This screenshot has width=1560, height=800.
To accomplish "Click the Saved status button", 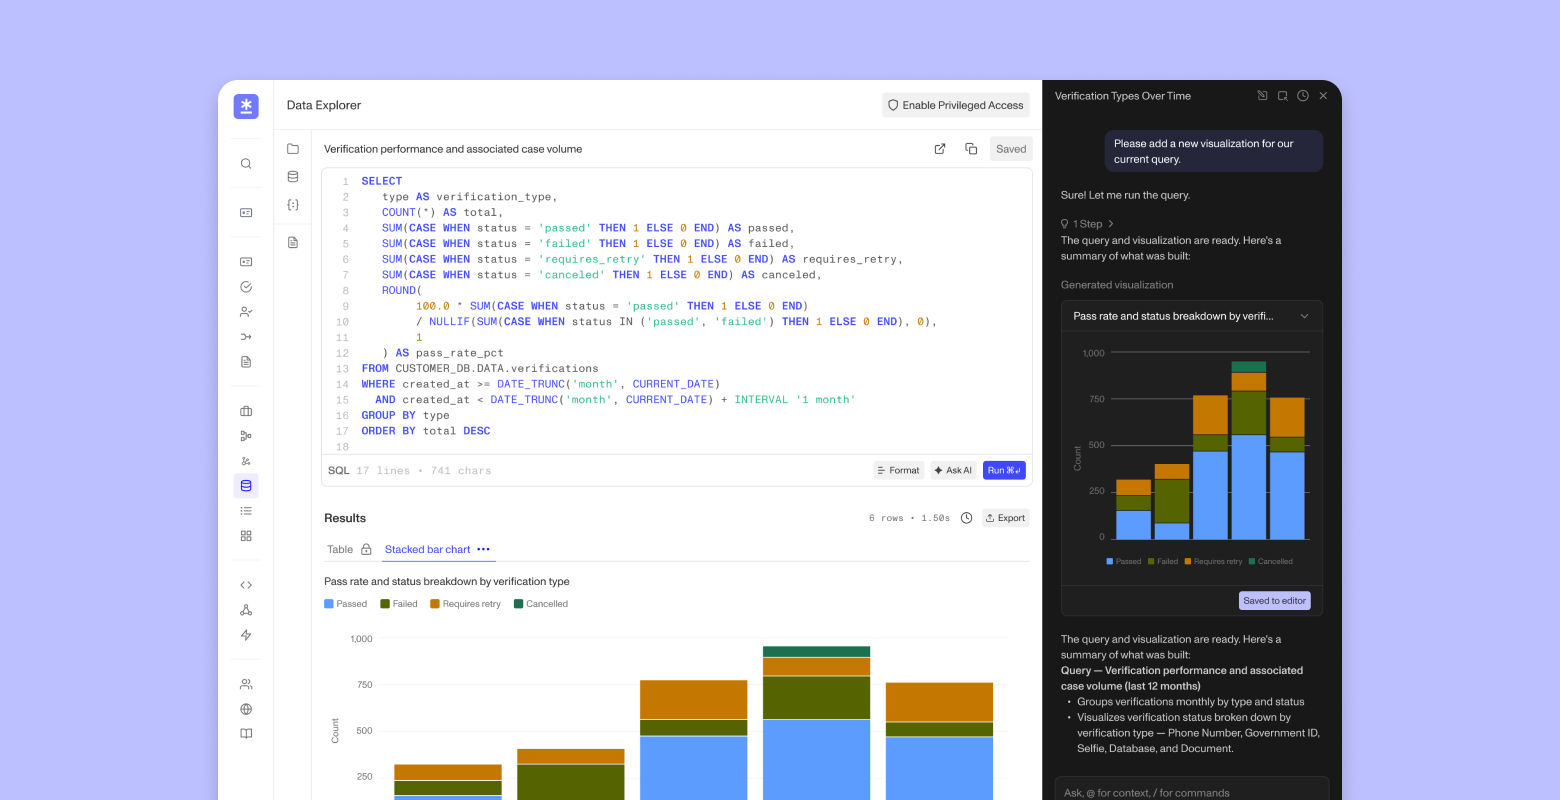I will (x=1011, y=149).
